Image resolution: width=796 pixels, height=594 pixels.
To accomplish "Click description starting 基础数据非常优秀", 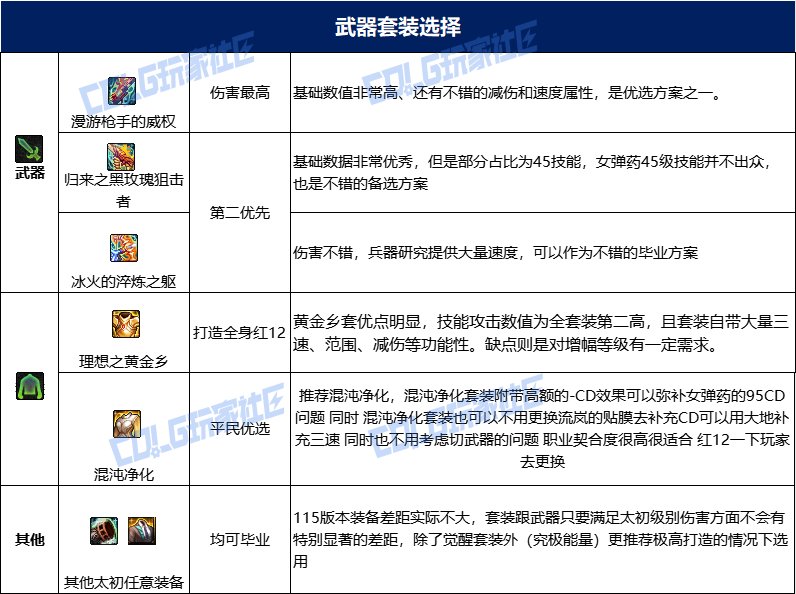I will tap(534, 173).
